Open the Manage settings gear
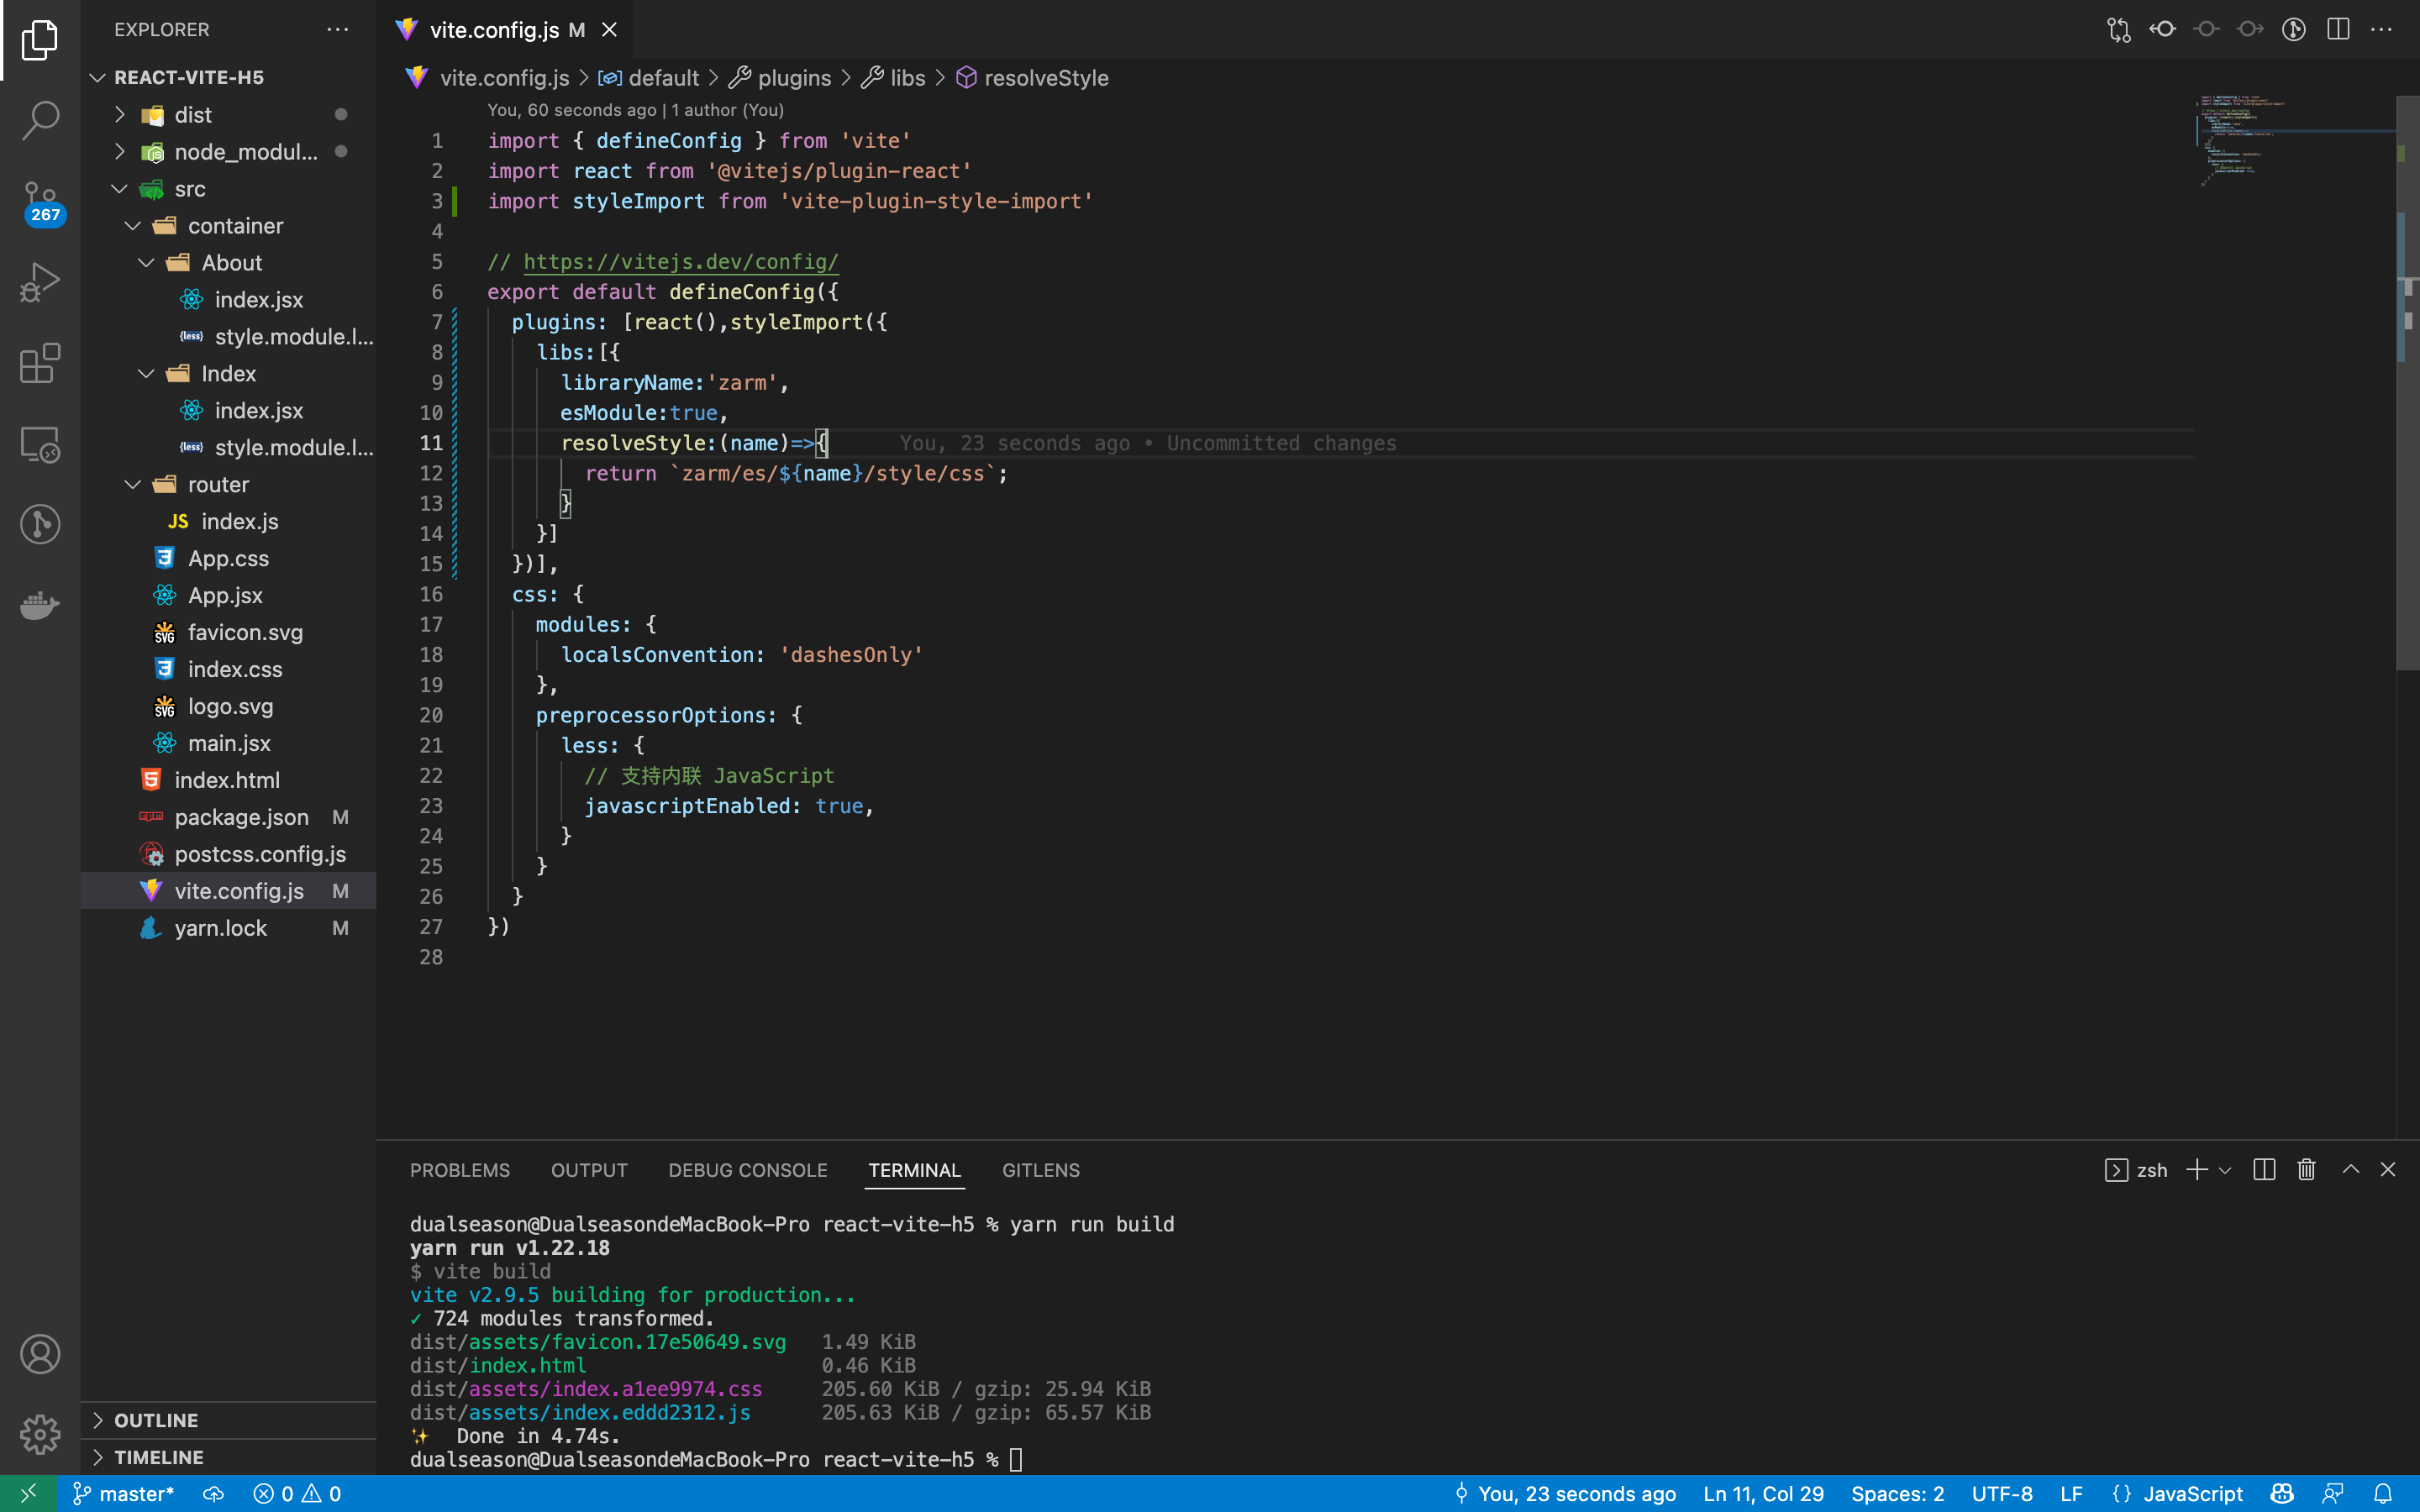The height and width of the screenshot is (1512, 2420). pos(40,1434)
